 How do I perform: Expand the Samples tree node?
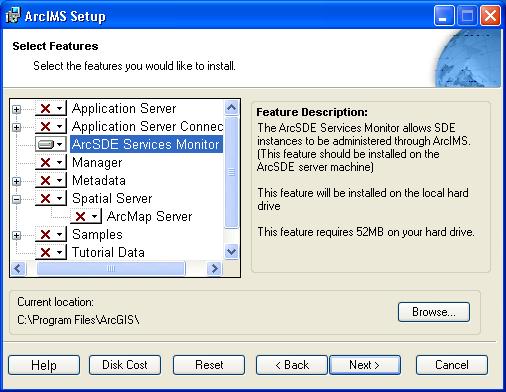[x=16, y=235]
